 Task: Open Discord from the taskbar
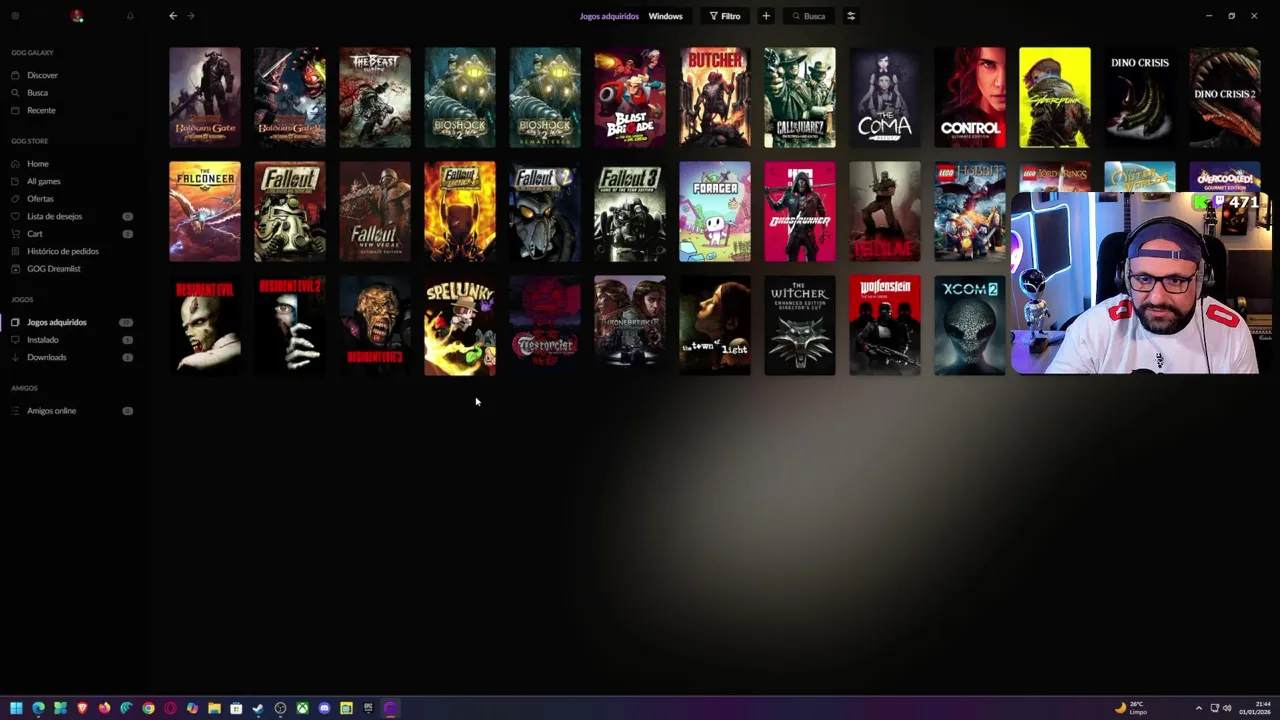click(324, 708)
